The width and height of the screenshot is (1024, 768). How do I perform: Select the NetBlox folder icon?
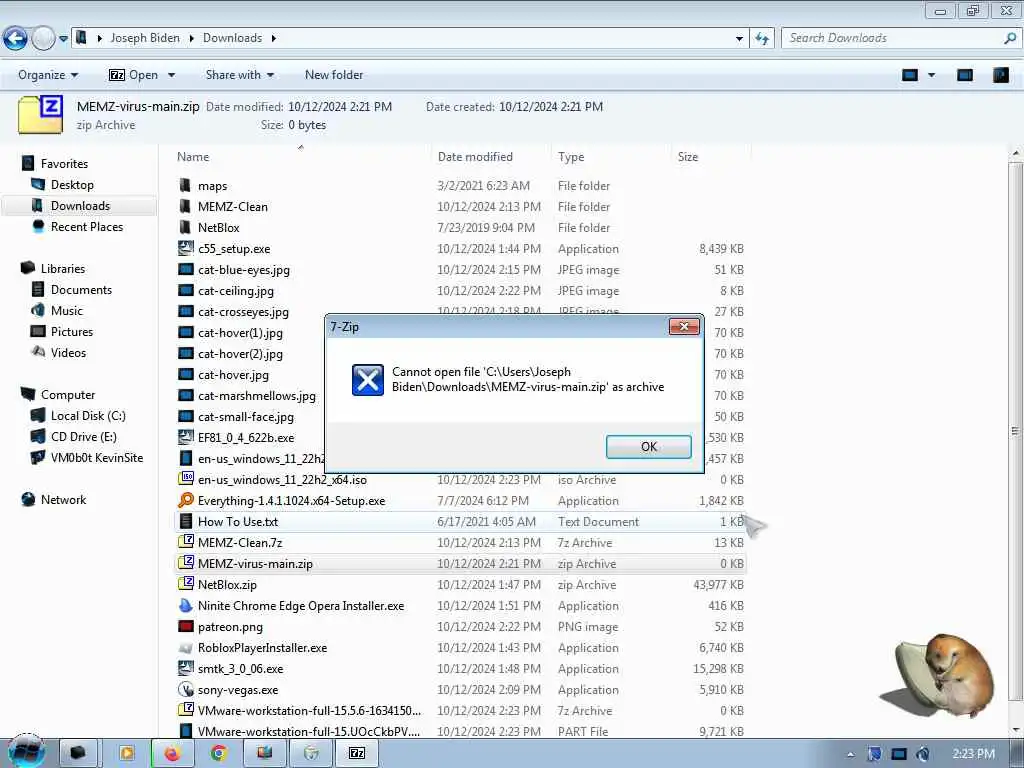tap(185, 227)
